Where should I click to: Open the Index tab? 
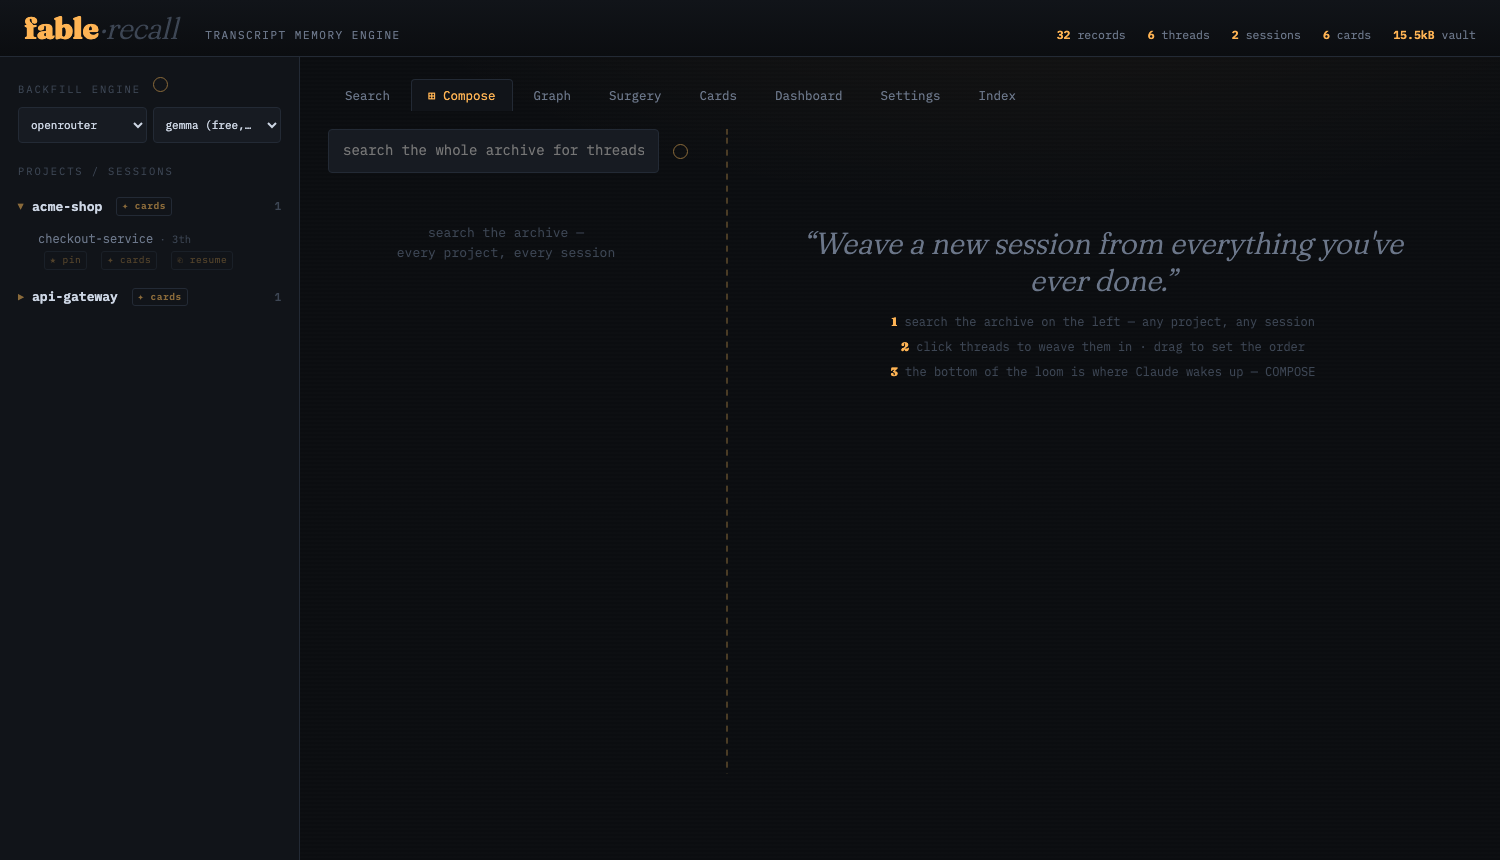(997, 96)
